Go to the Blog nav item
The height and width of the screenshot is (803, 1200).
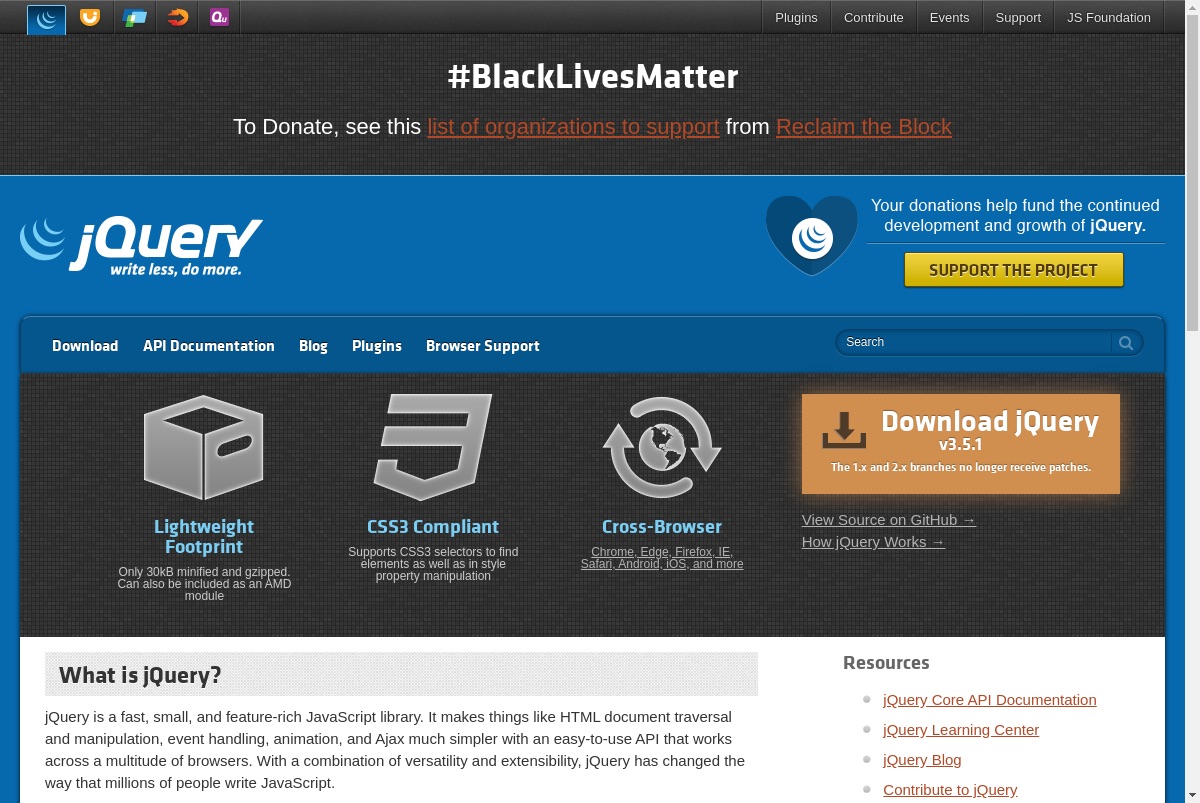[x=313, y=346]
